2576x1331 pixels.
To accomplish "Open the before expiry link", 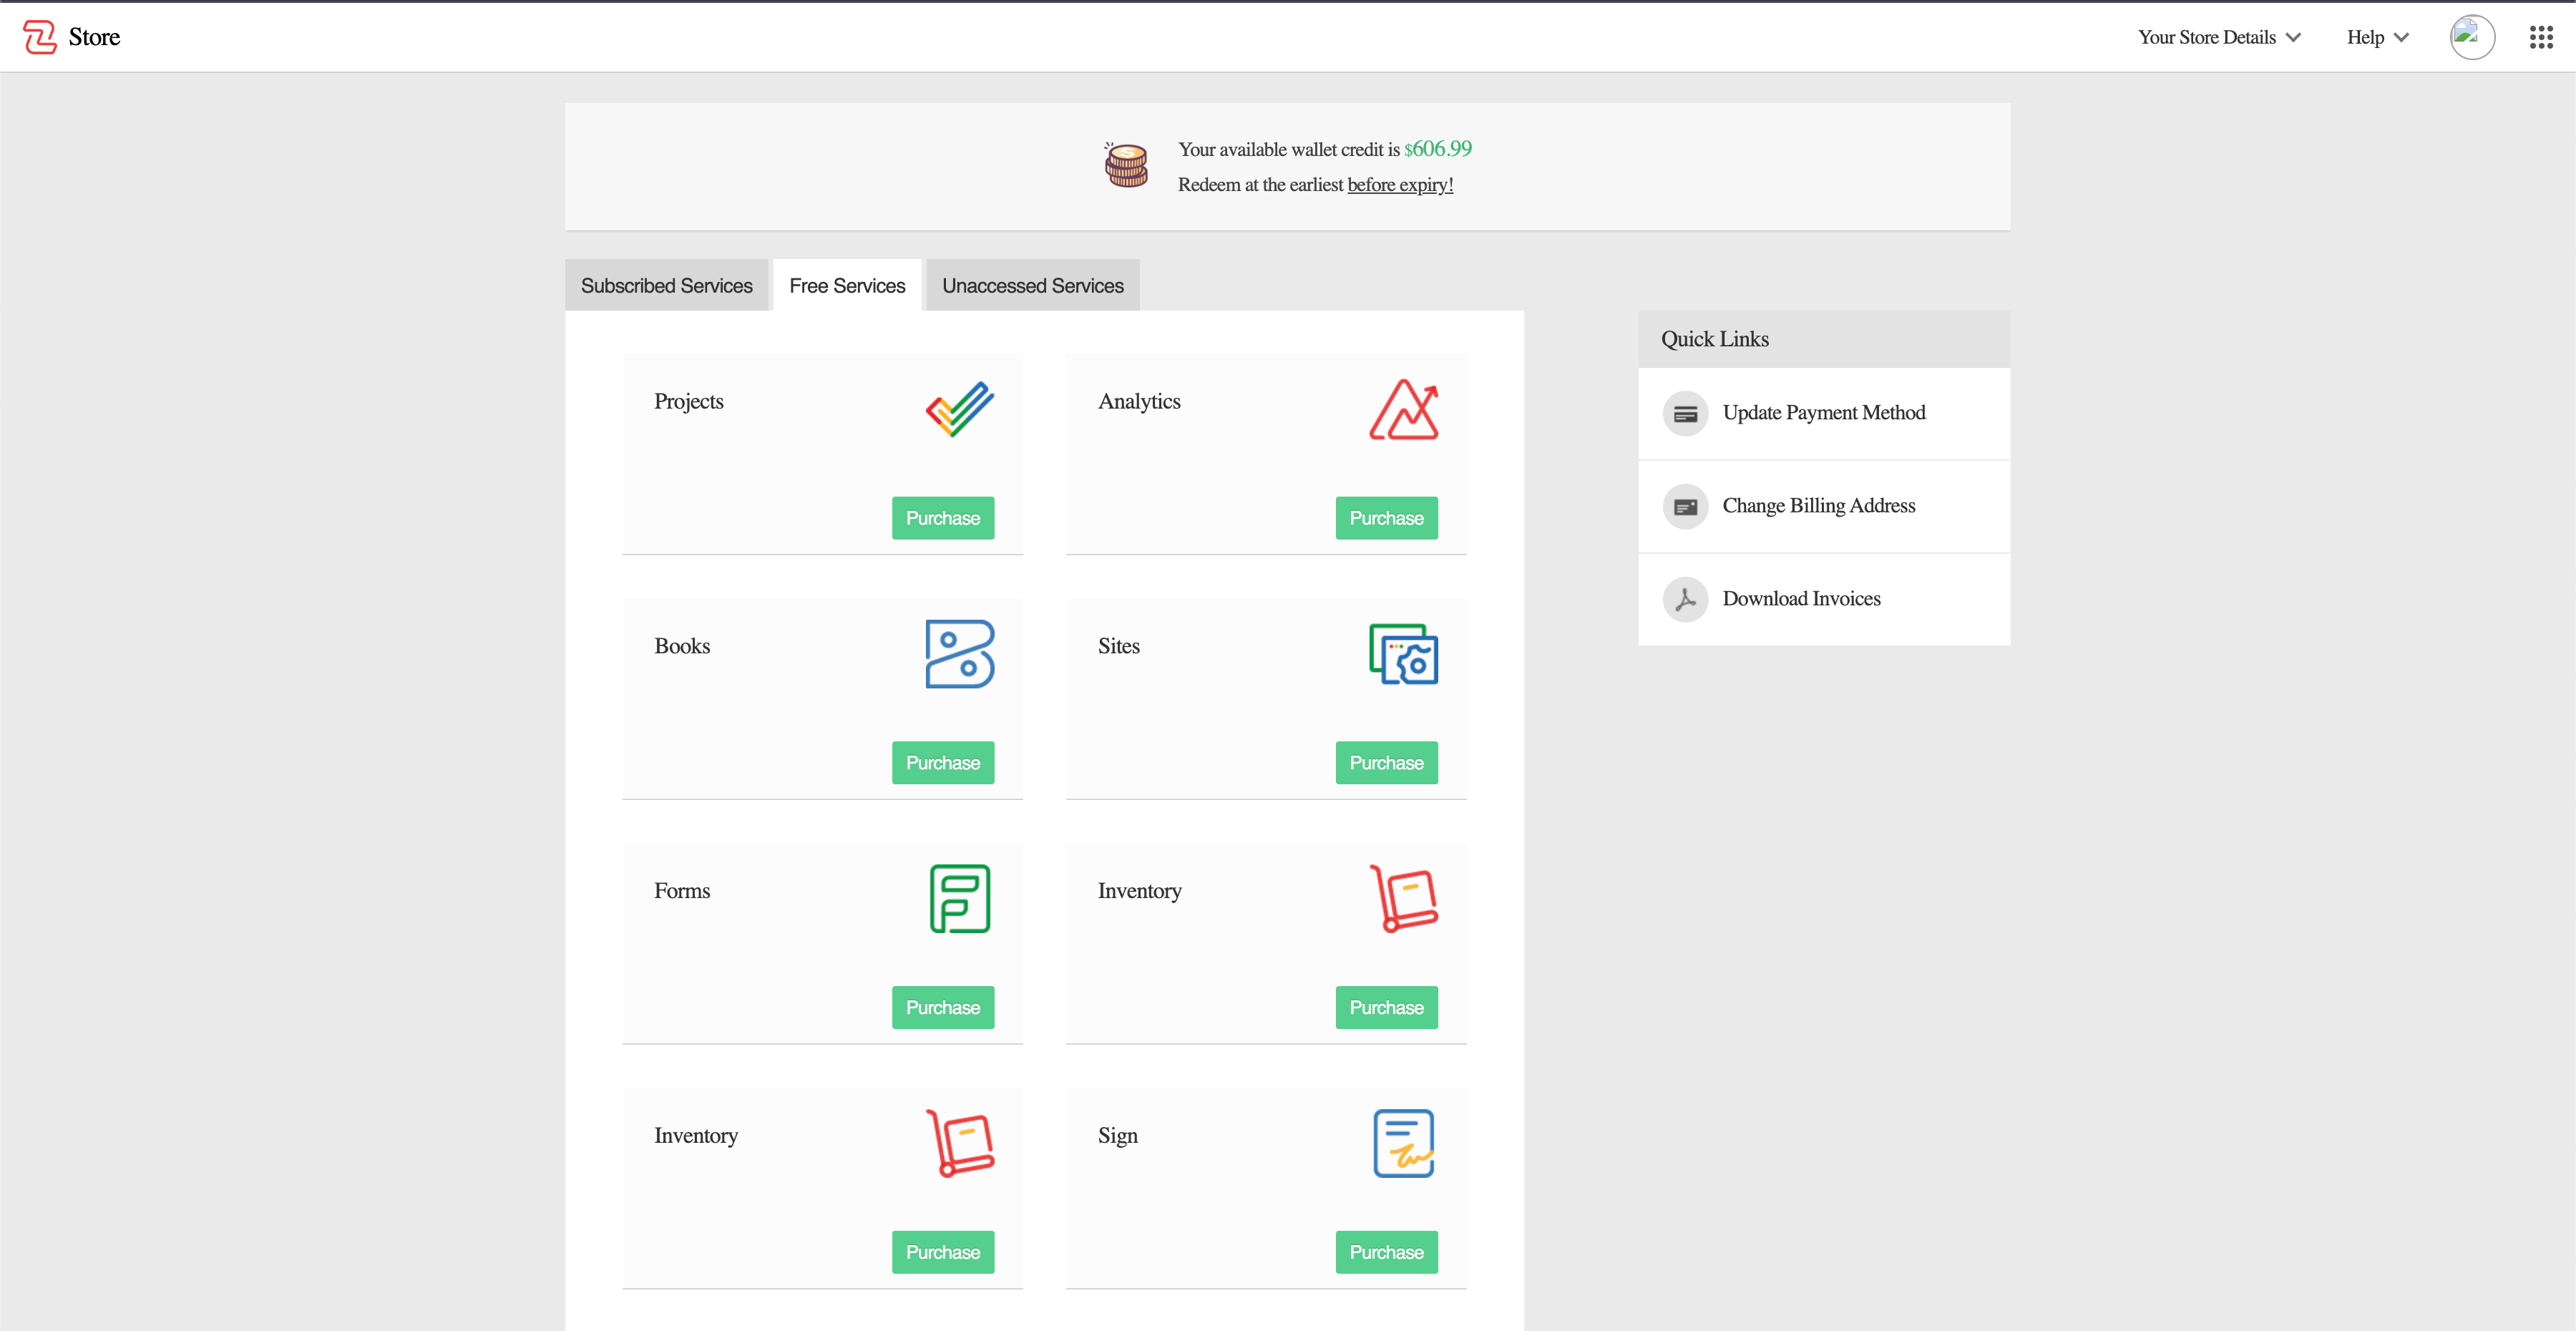I will coord(1400,185).
